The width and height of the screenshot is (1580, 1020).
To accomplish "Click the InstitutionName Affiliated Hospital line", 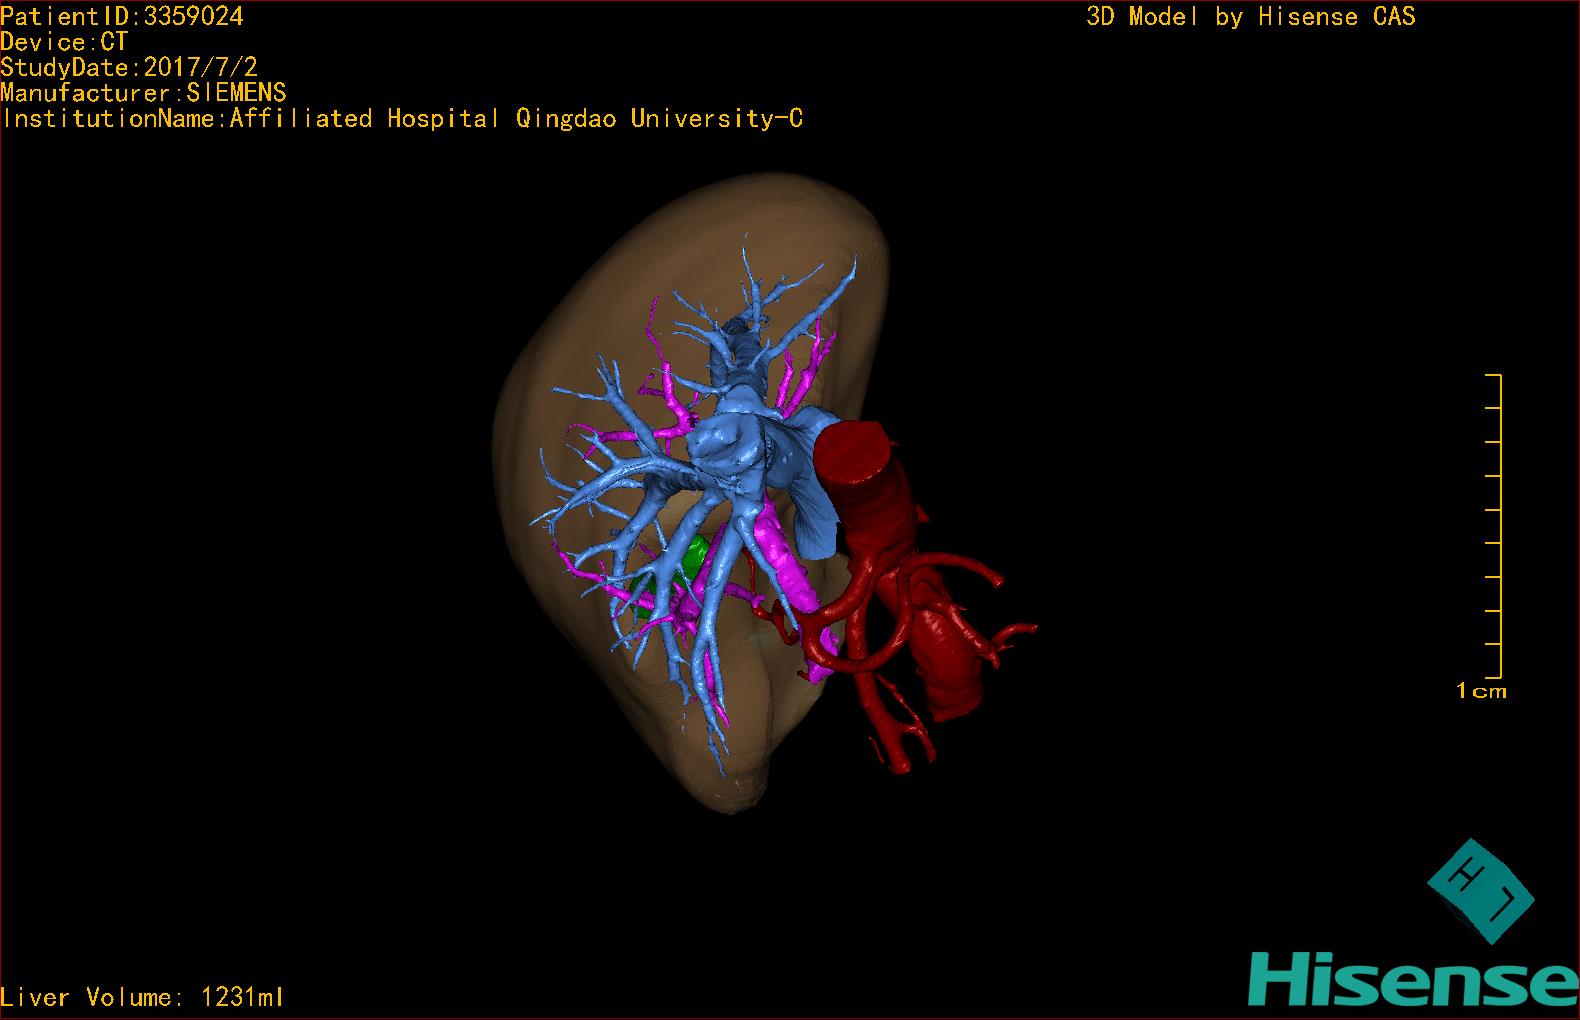I will (402, 119).
